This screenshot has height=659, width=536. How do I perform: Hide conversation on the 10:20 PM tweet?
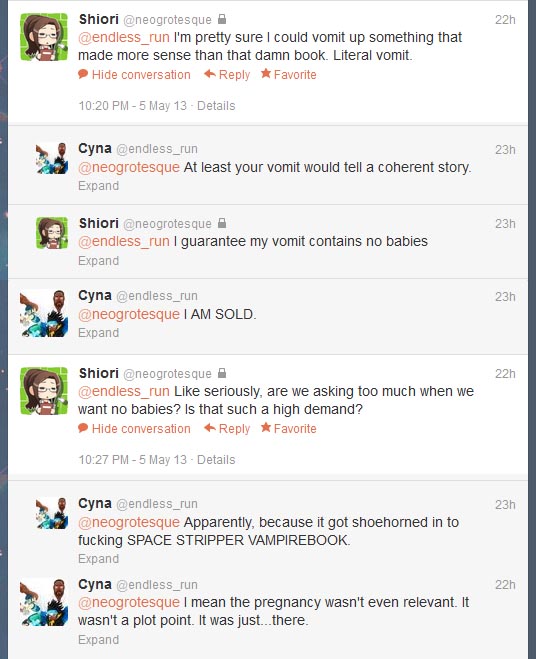(x=141, y=75)
